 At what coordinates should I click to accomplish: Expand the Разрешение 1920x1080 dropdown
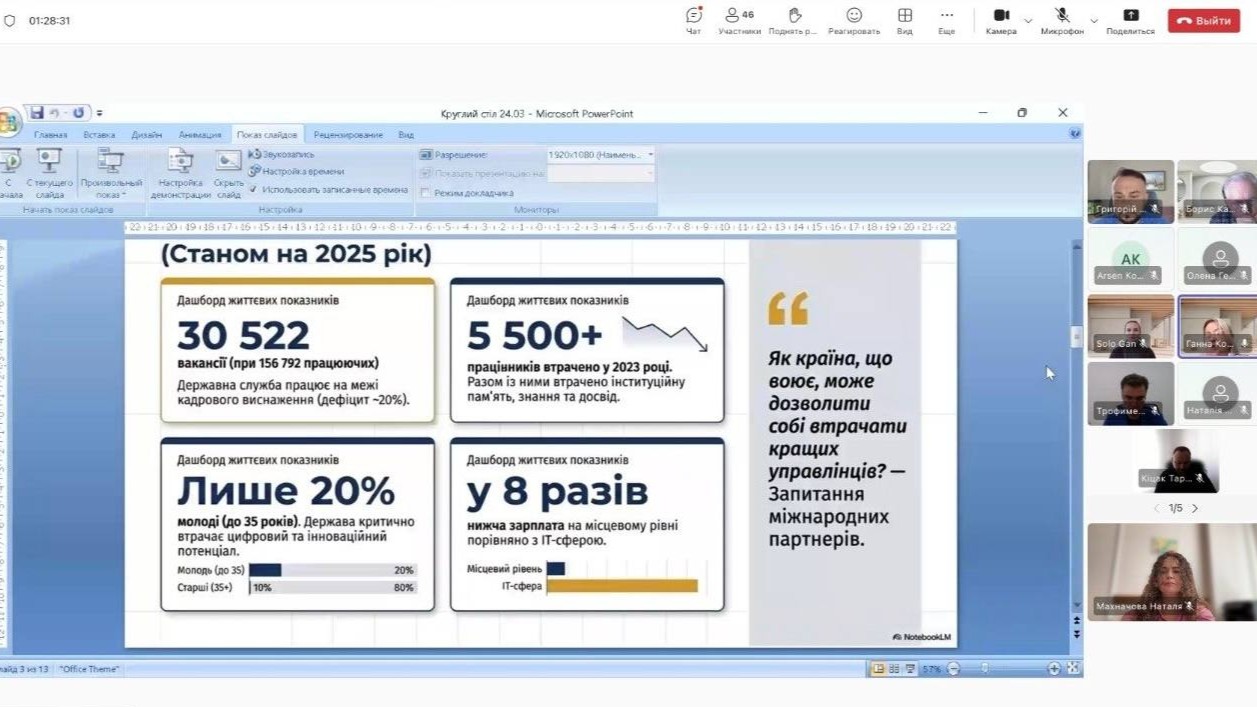tap(650, 155)
